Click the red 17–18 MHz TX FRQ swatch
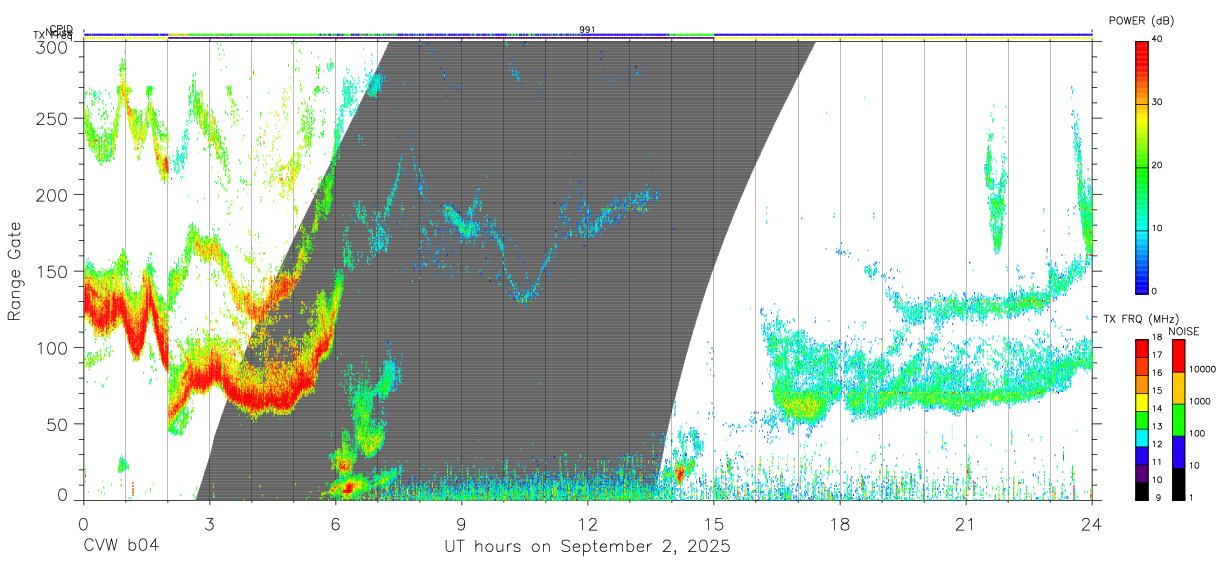The height and width of the screenshot is (567, 1228). pyautogui.click(x=1142, y=348)
